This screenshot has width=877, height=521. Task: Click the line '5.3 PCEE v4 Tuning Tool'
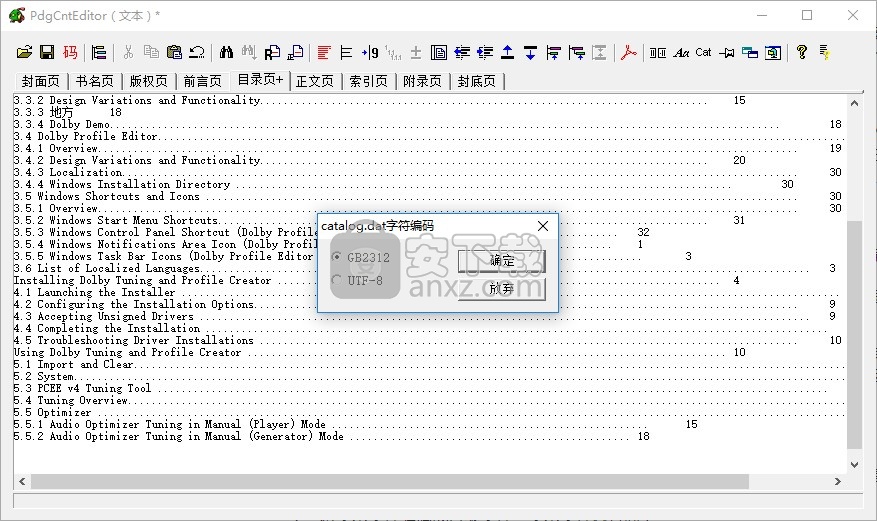(x=82, y=389)
